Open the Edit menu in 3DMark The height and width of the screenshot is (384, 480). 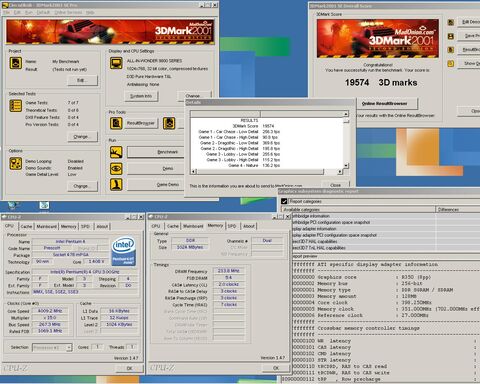17,12
